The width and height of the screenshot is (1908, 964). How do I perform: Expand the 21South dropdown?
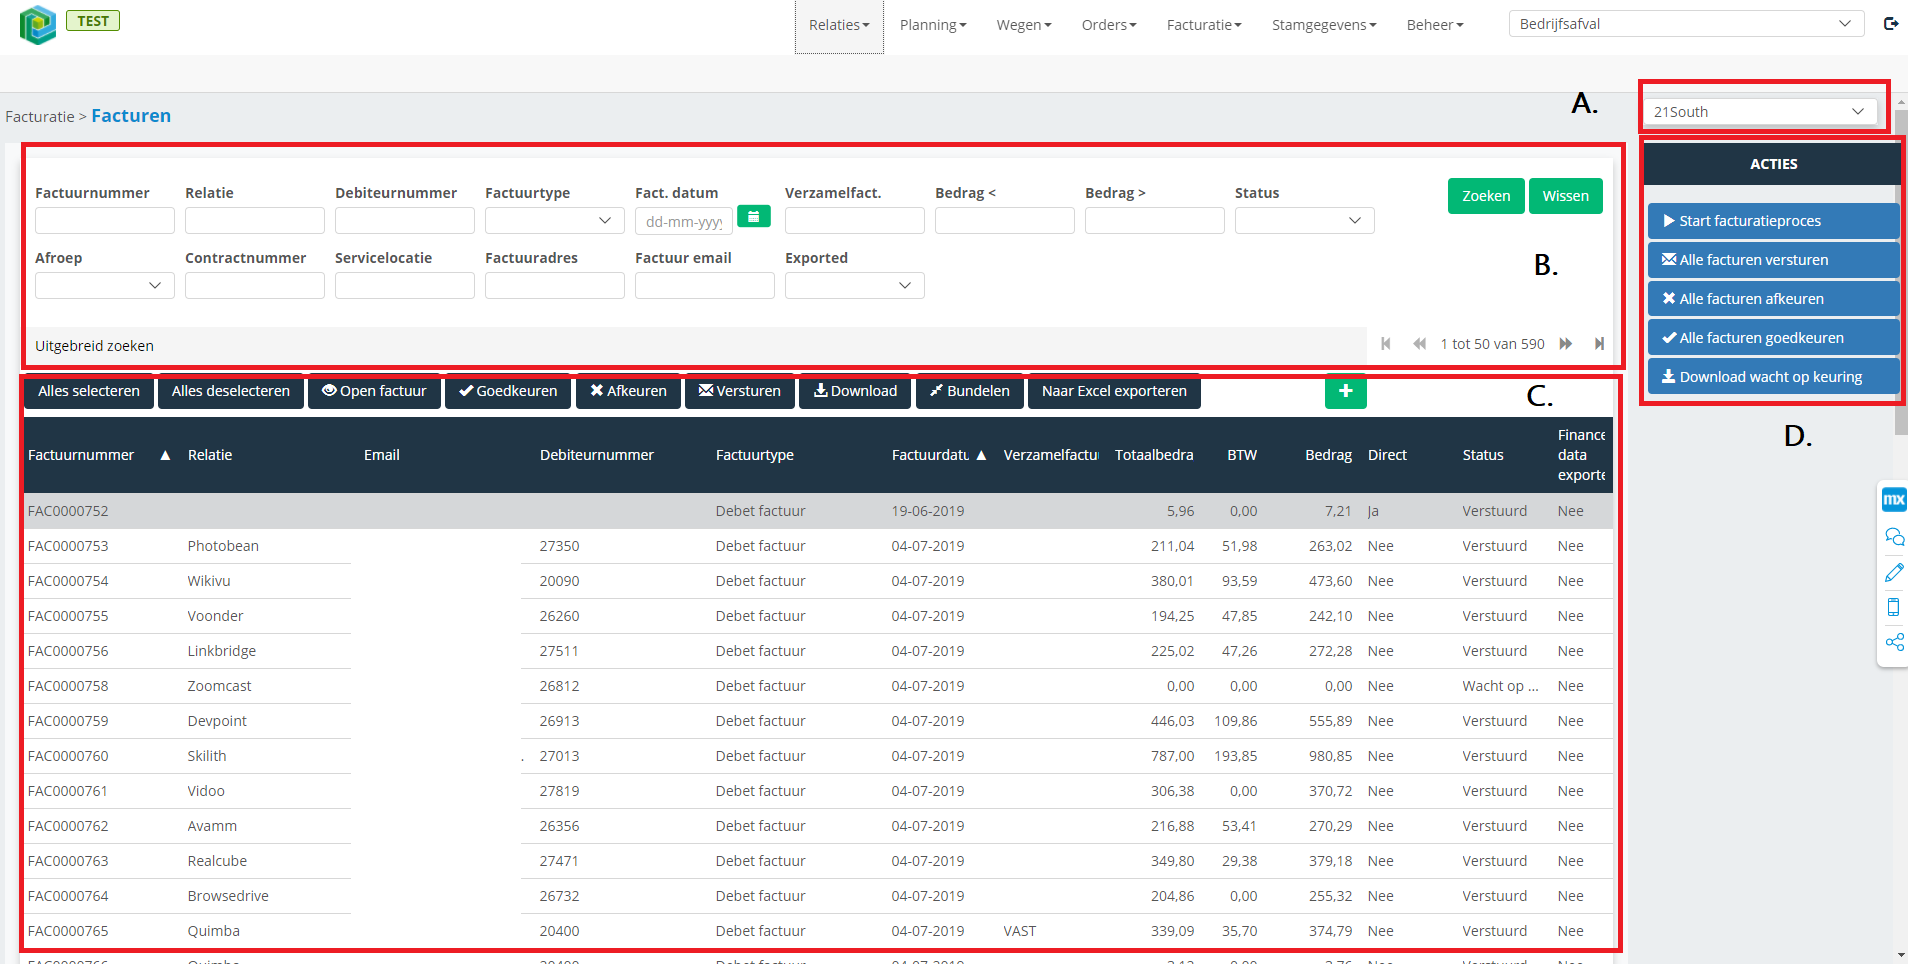tap(1759, 112)
